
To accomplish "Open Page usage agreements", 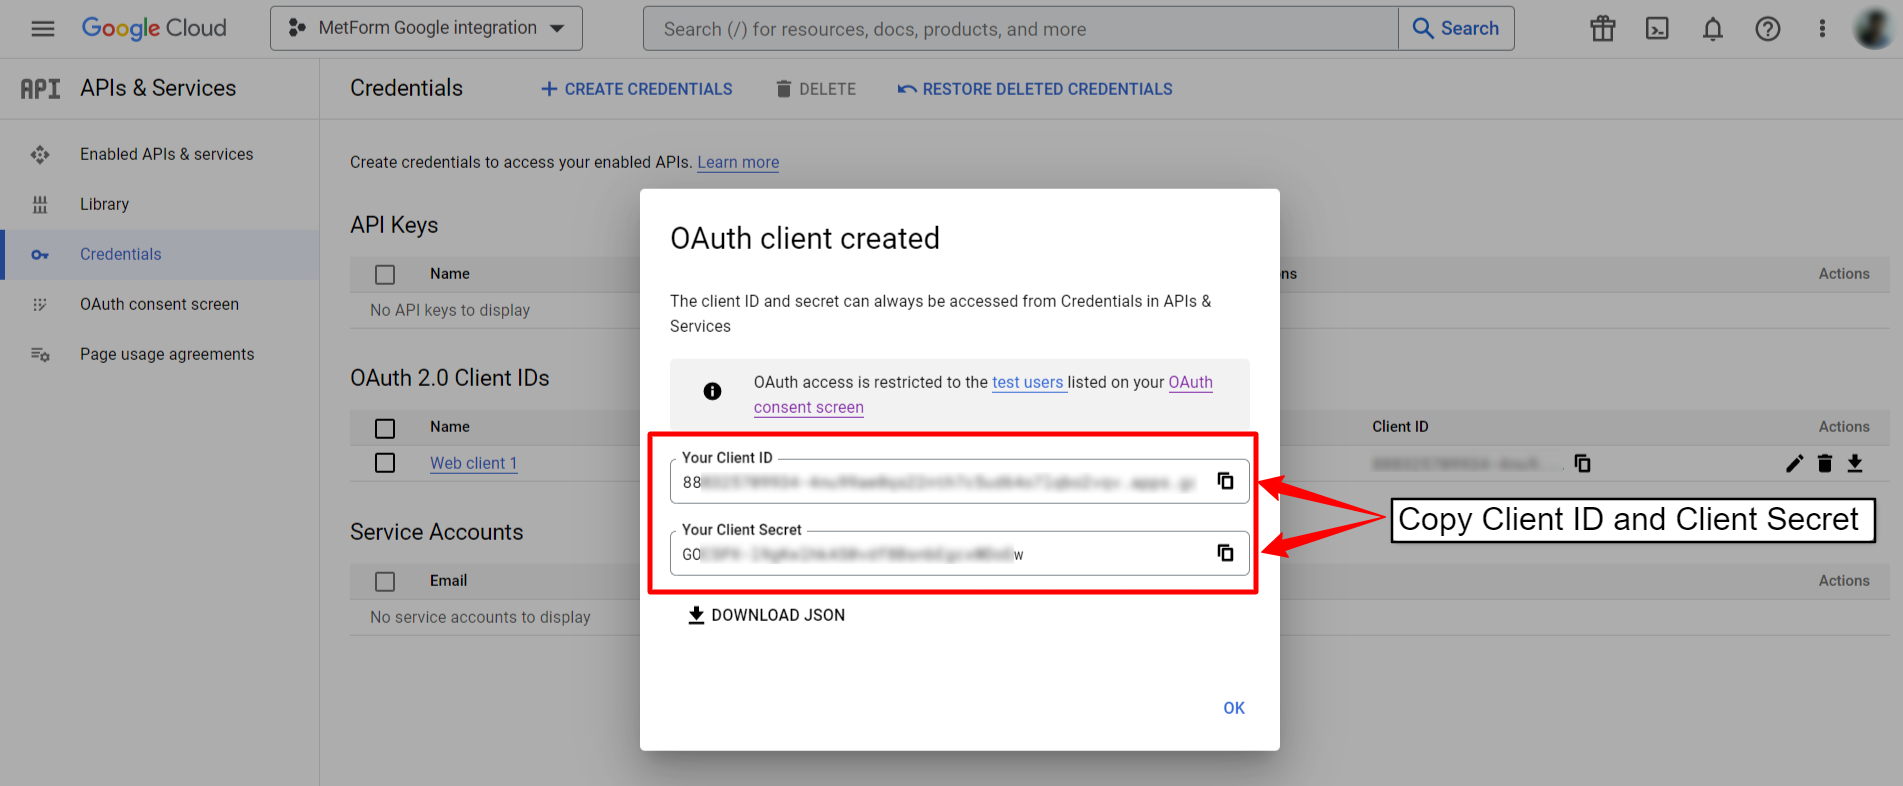I will pyautogui.click(x=167, y=354).
